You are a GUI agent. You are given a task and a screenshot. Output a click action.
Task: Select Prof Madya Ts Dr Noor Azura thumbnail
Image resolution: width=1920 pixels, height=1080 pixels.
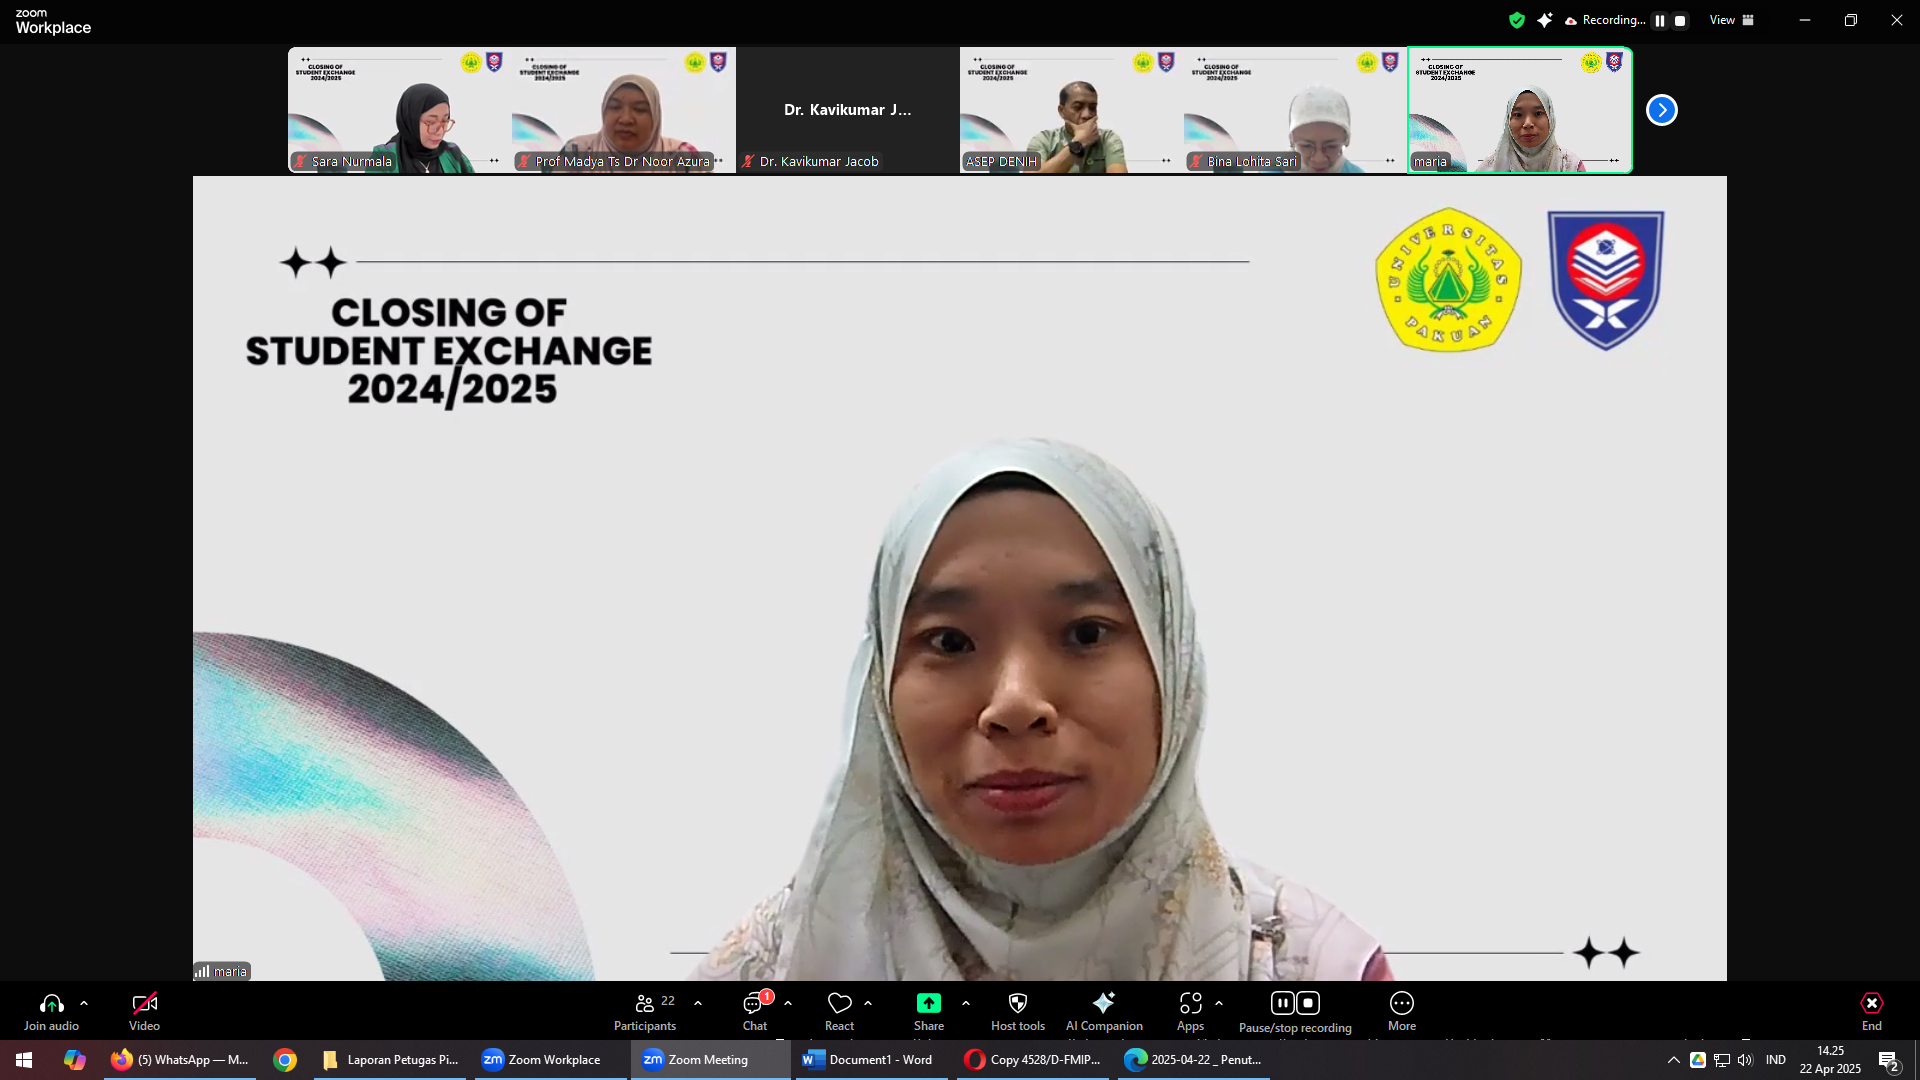(x=624, y=110)
